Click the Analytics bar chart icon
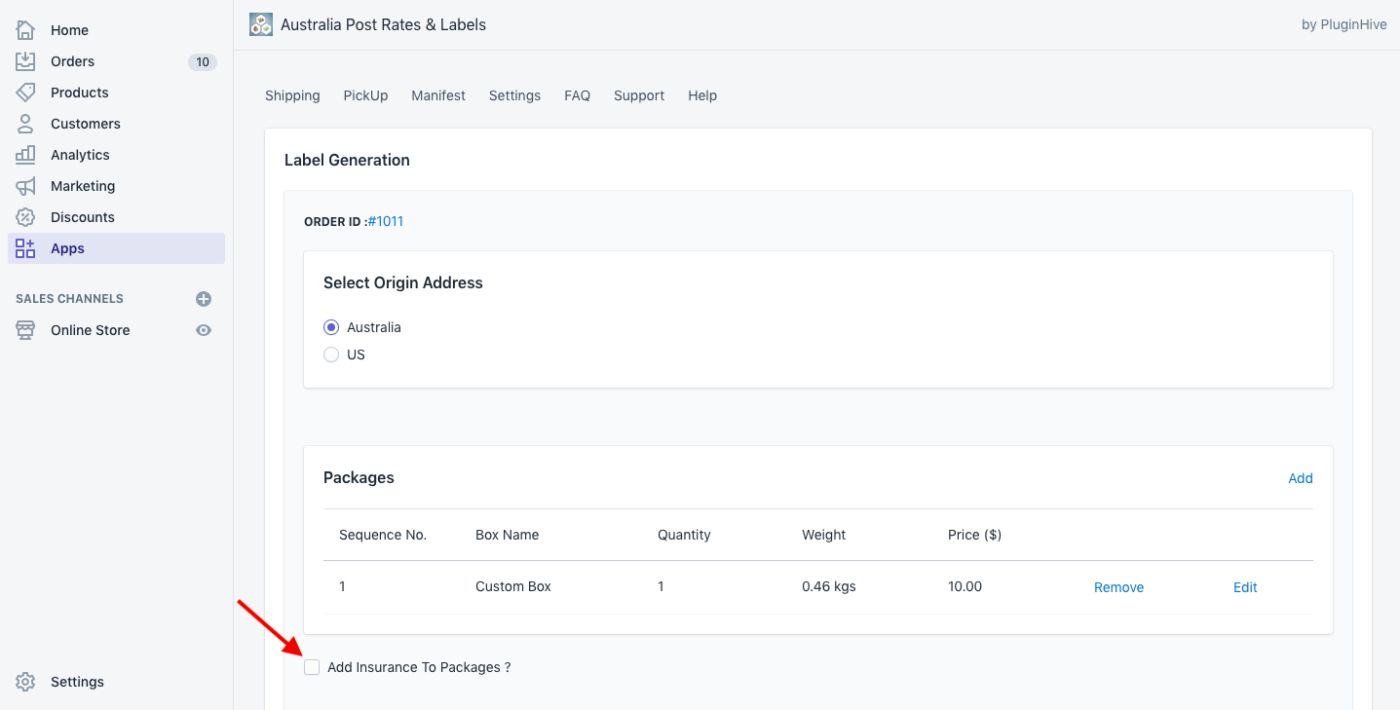This screenshot has height=710, width=1400. tap(26, 155)
